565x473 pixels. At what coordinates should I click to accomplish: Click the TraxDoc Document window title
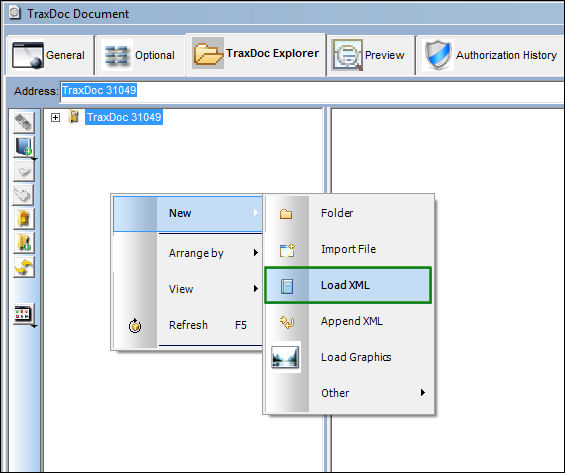(78, 14)
